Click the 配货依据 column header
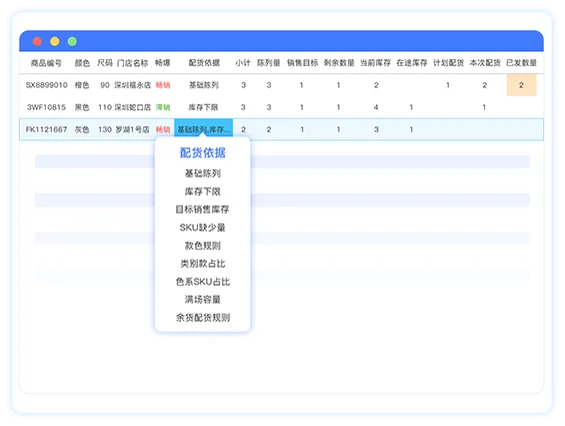The height and width of the screenshot is (426, 565). point(204,63)
